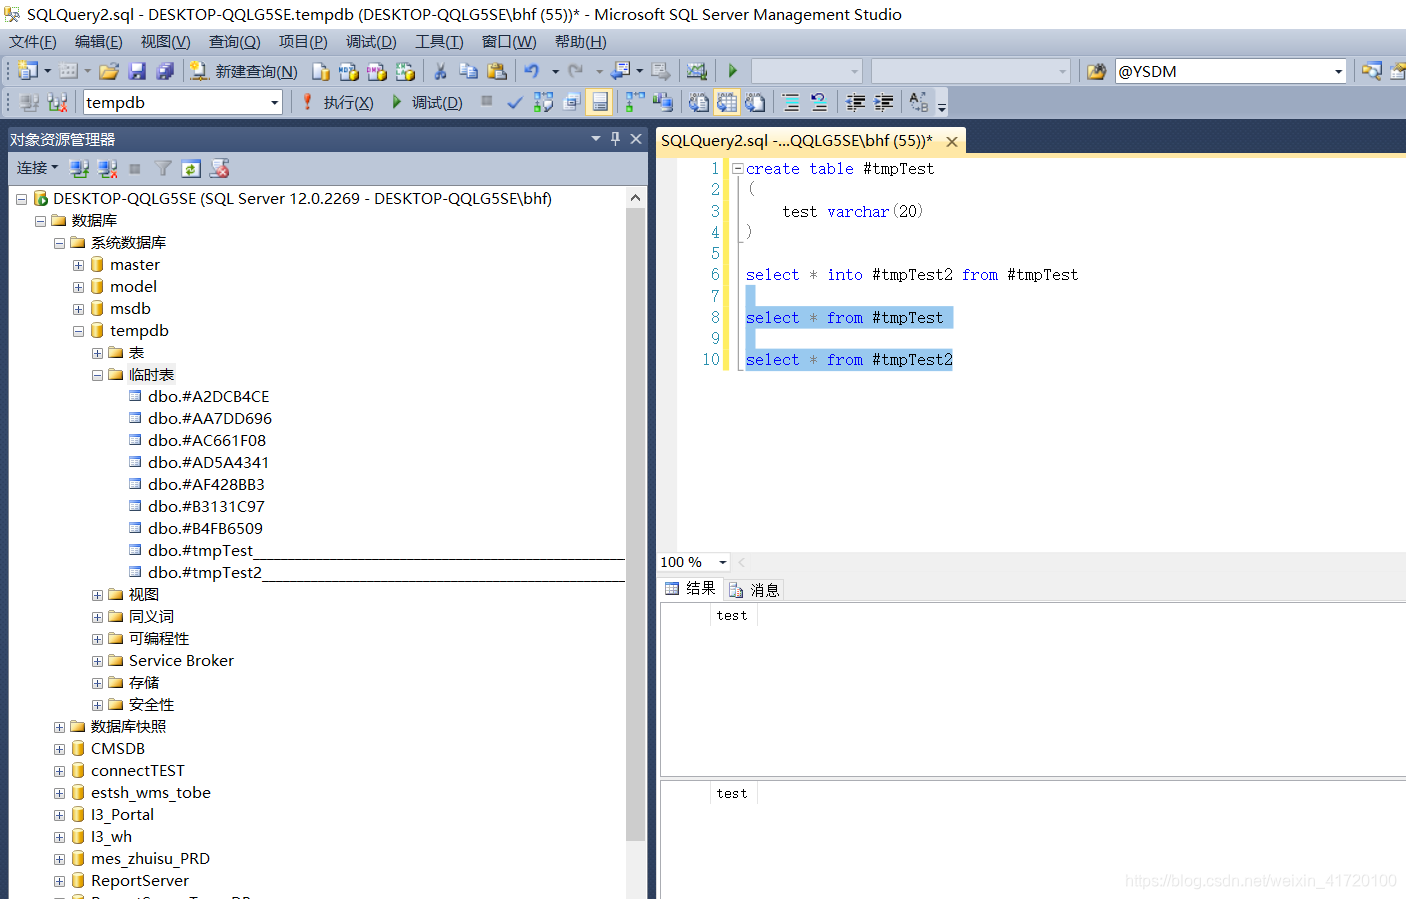This screenshot has height=899, width=1406.
Task: Open the 编辑(E) menu
Action: [x=99, y=42]
